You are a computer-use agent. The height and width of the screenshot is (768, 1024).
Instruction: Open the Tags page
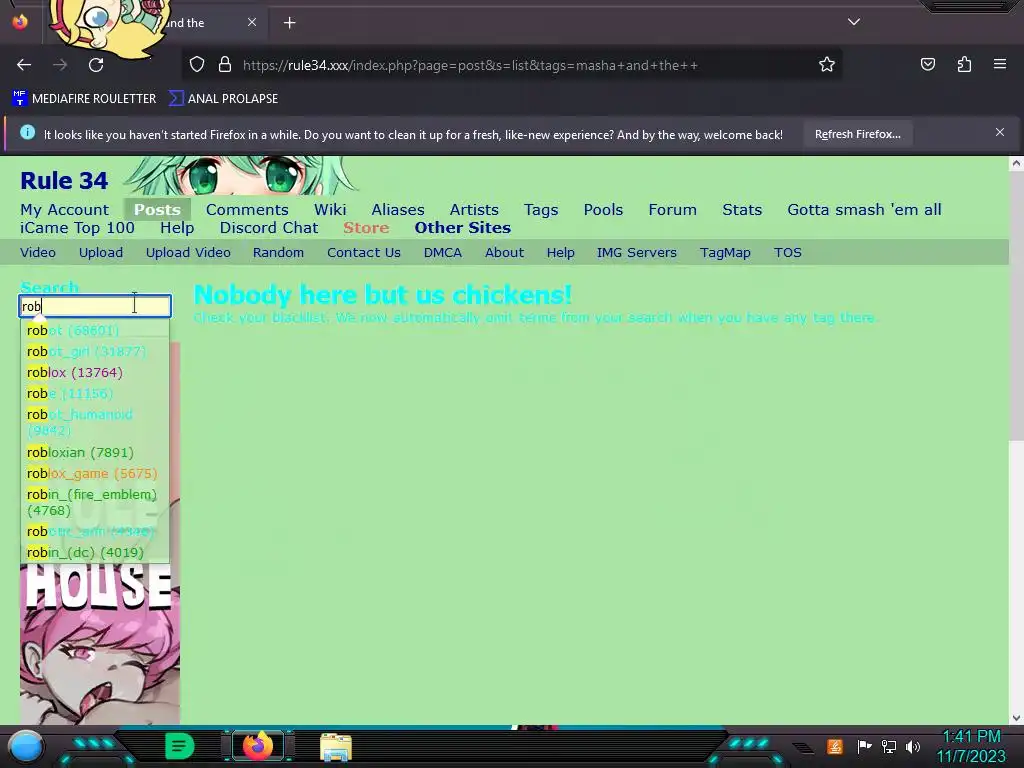pos(541,210)
